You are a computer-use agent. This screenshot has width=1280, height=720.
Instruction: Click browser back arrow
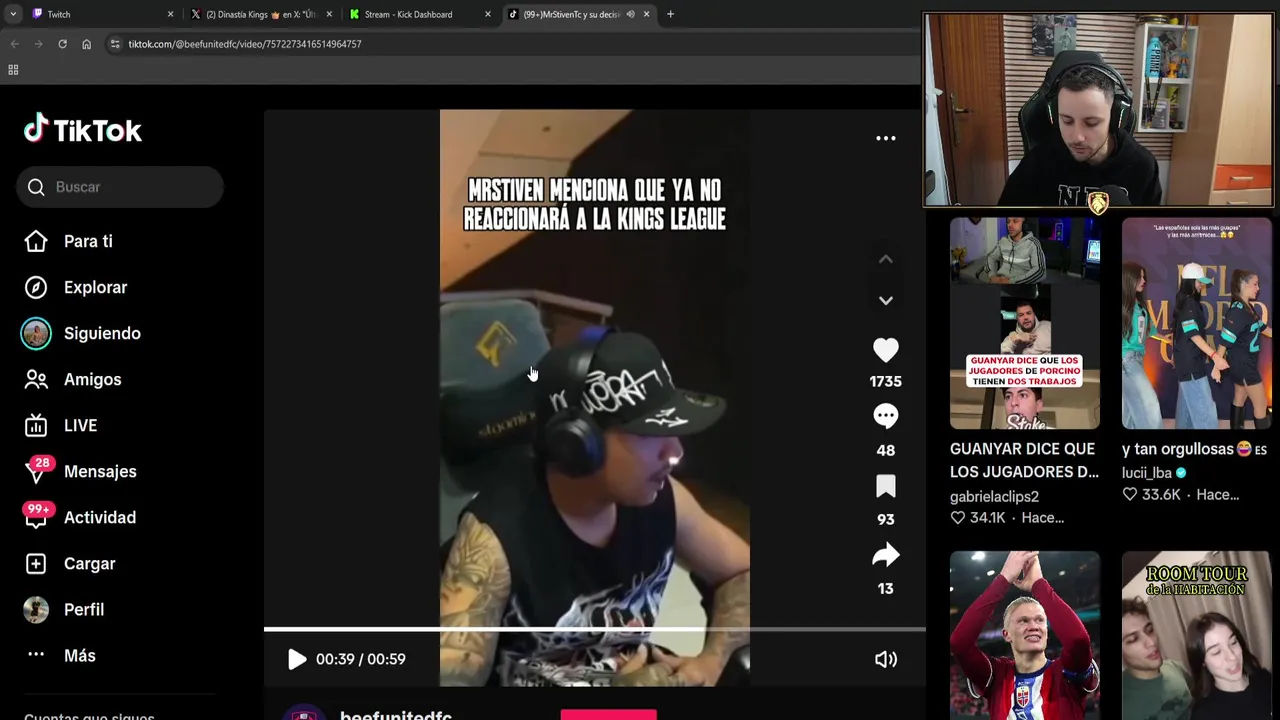pos(14,44)
